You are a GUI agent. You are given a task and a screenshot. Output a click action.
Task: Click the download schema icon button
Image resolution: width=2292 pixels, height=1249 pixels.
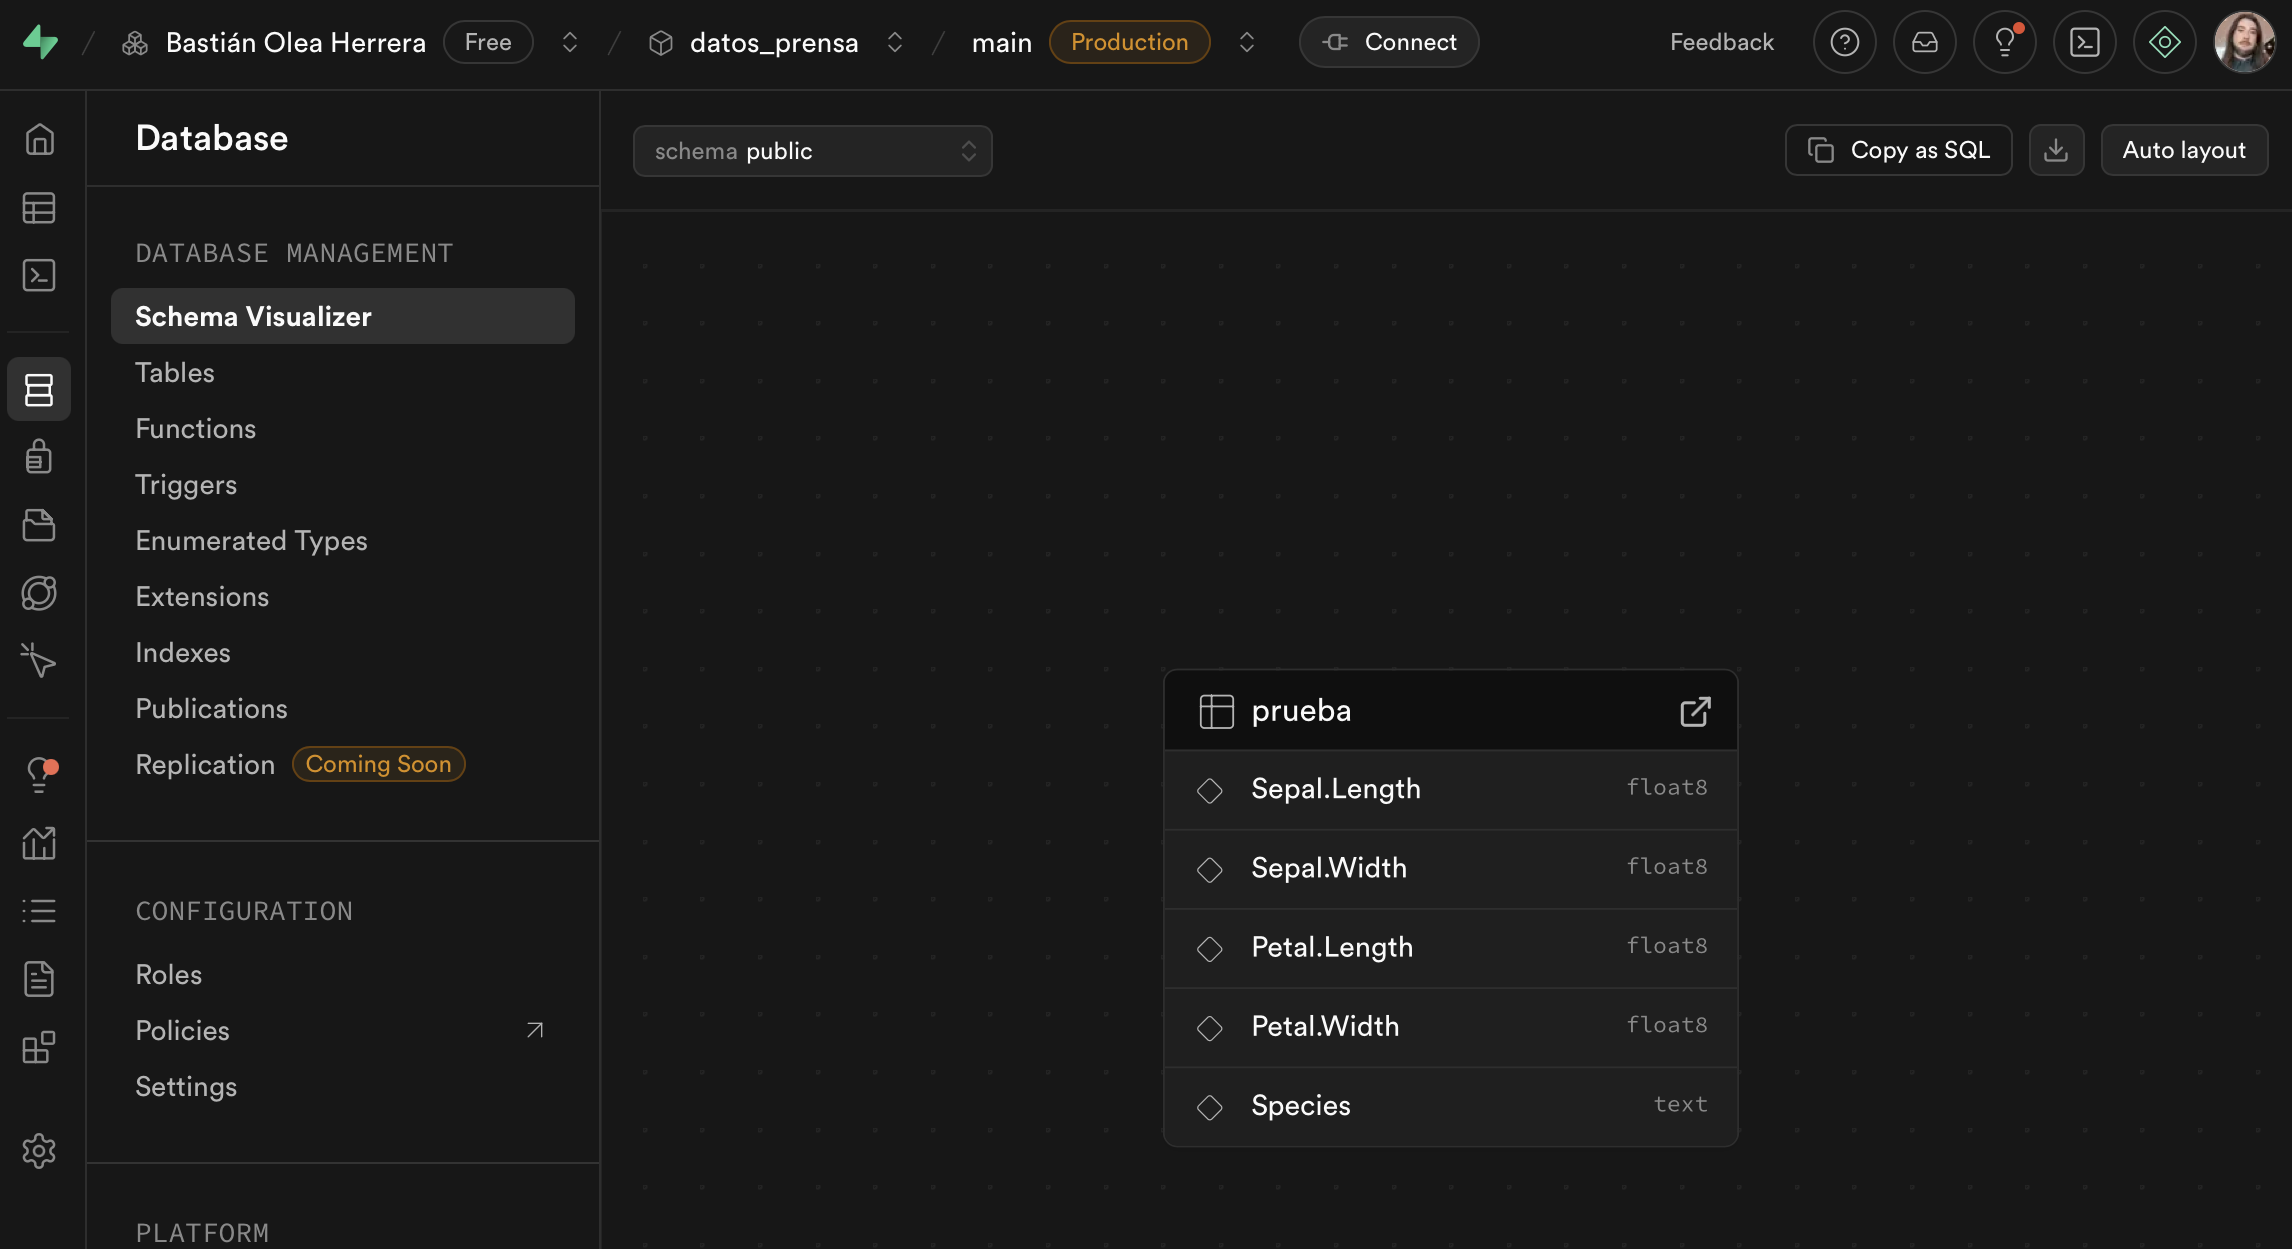pyautogui.click(x=2056, y=150)
